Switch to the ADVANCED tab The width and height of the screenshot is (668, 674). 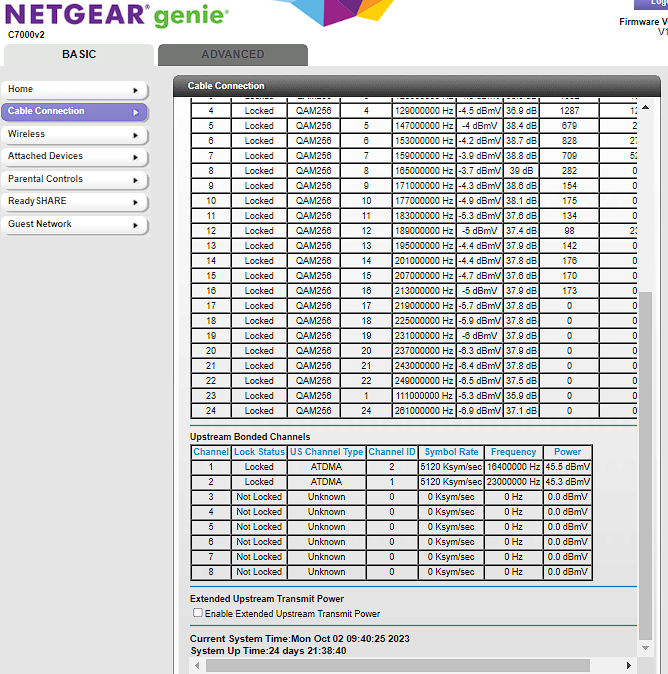(232, 55)
